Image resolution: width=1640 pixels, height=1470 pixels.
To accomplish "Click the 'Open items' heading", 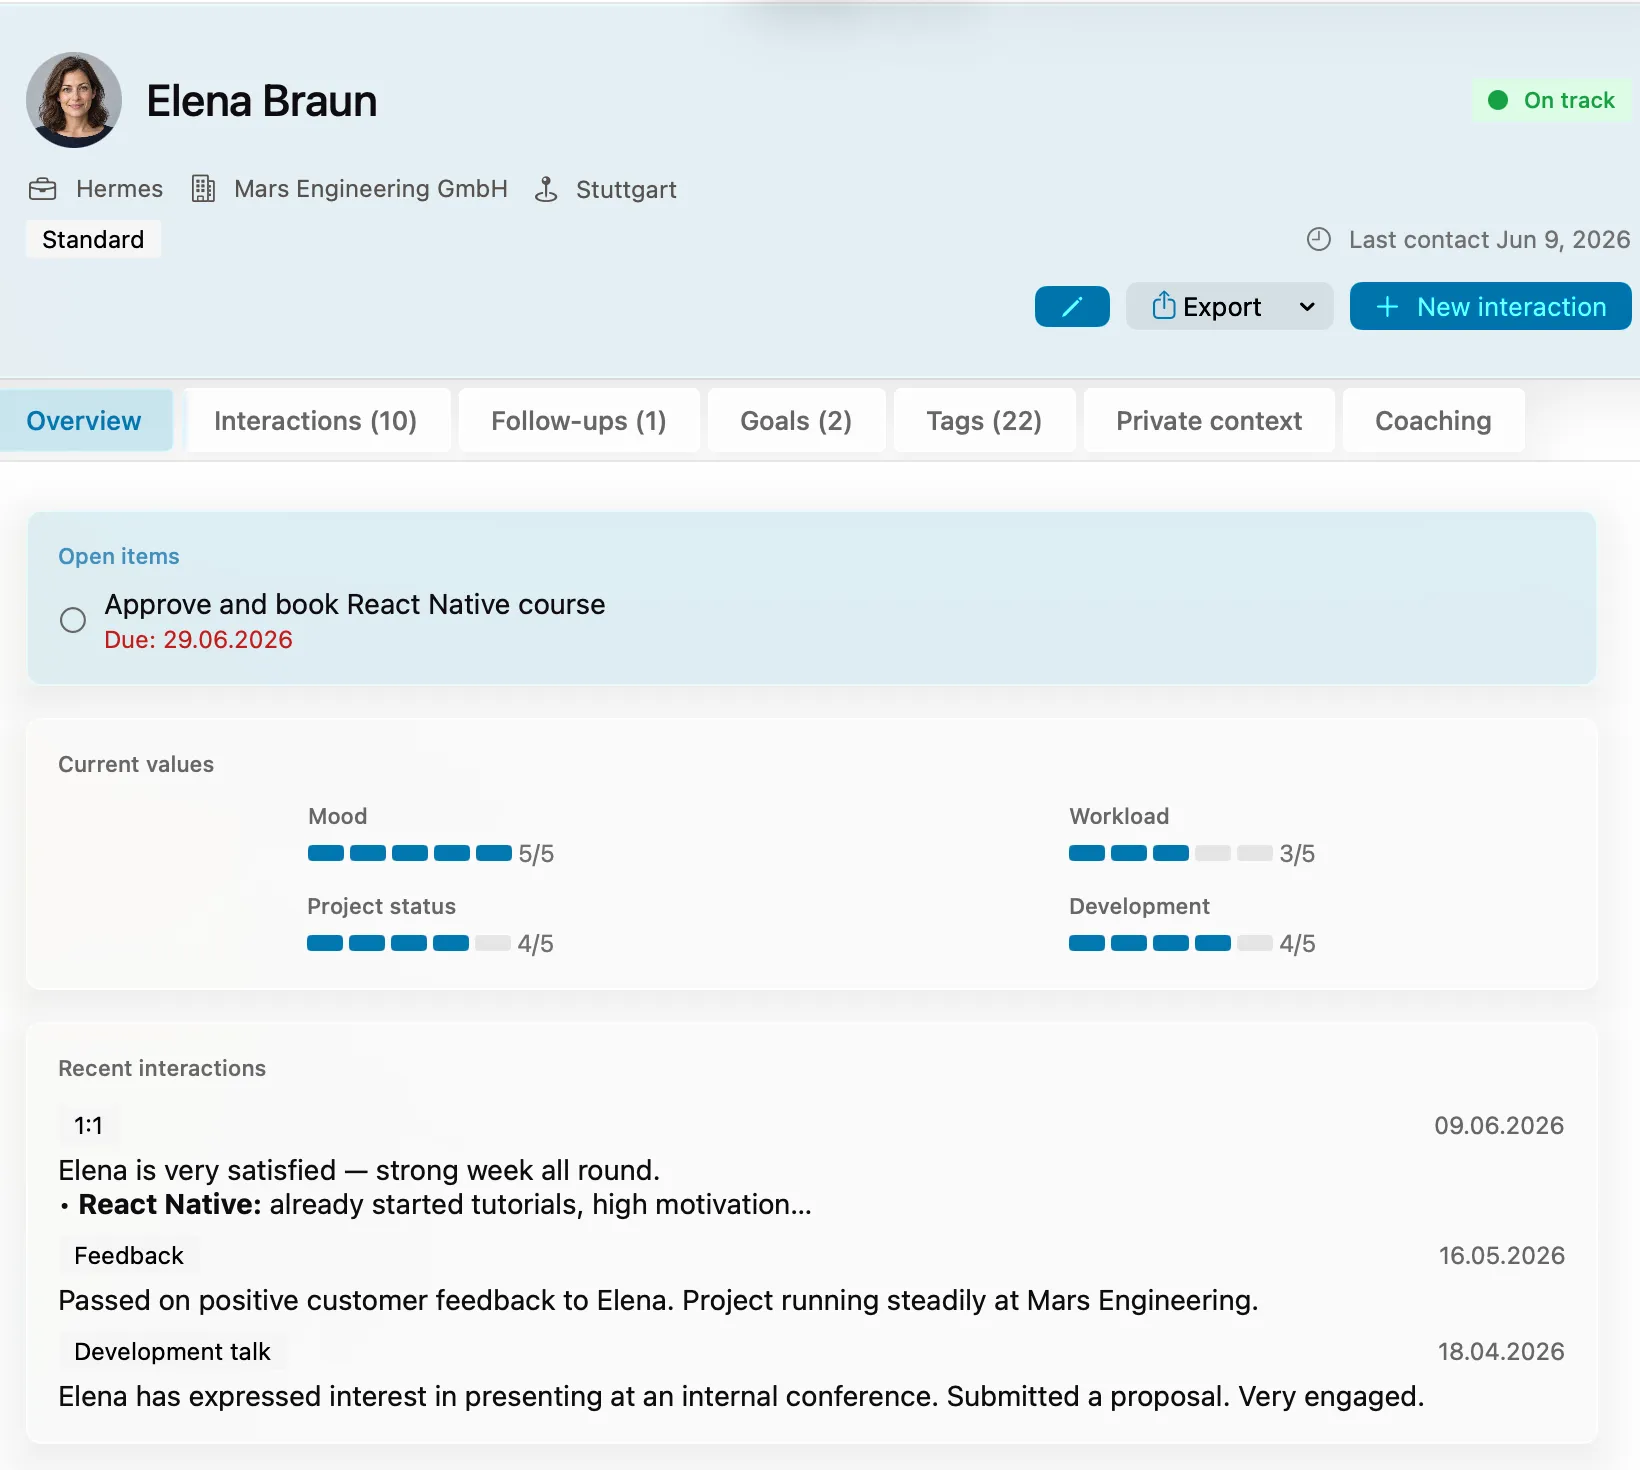I will 119,556.
